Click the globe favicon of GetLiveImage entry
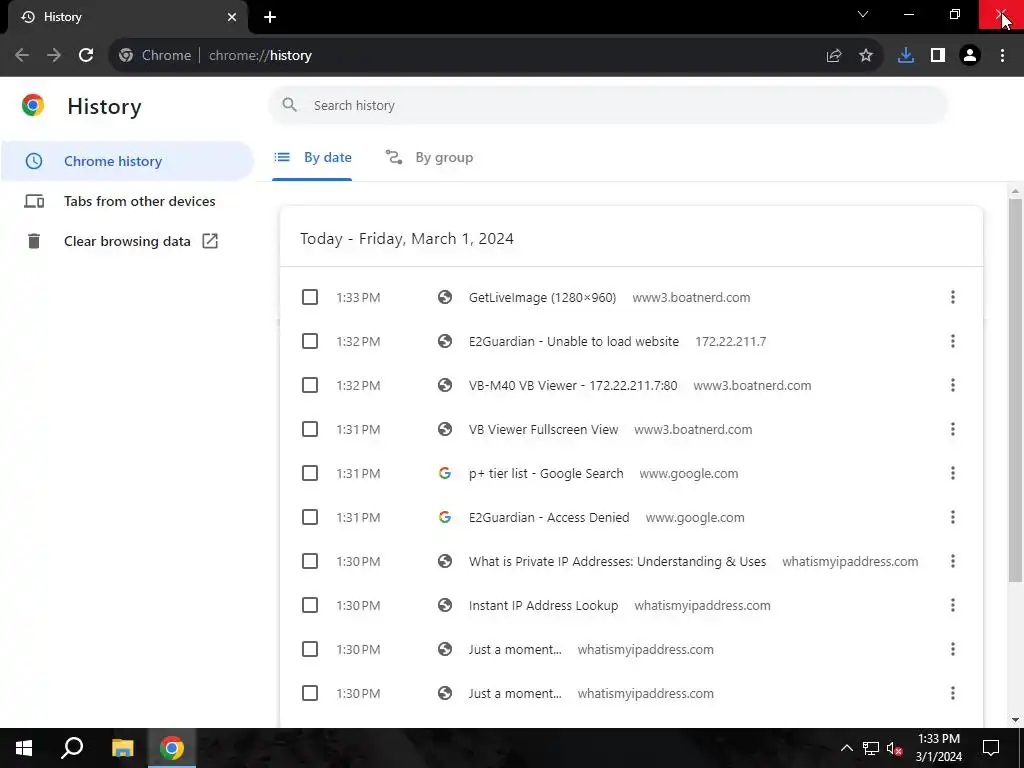 tap(445, 297)
